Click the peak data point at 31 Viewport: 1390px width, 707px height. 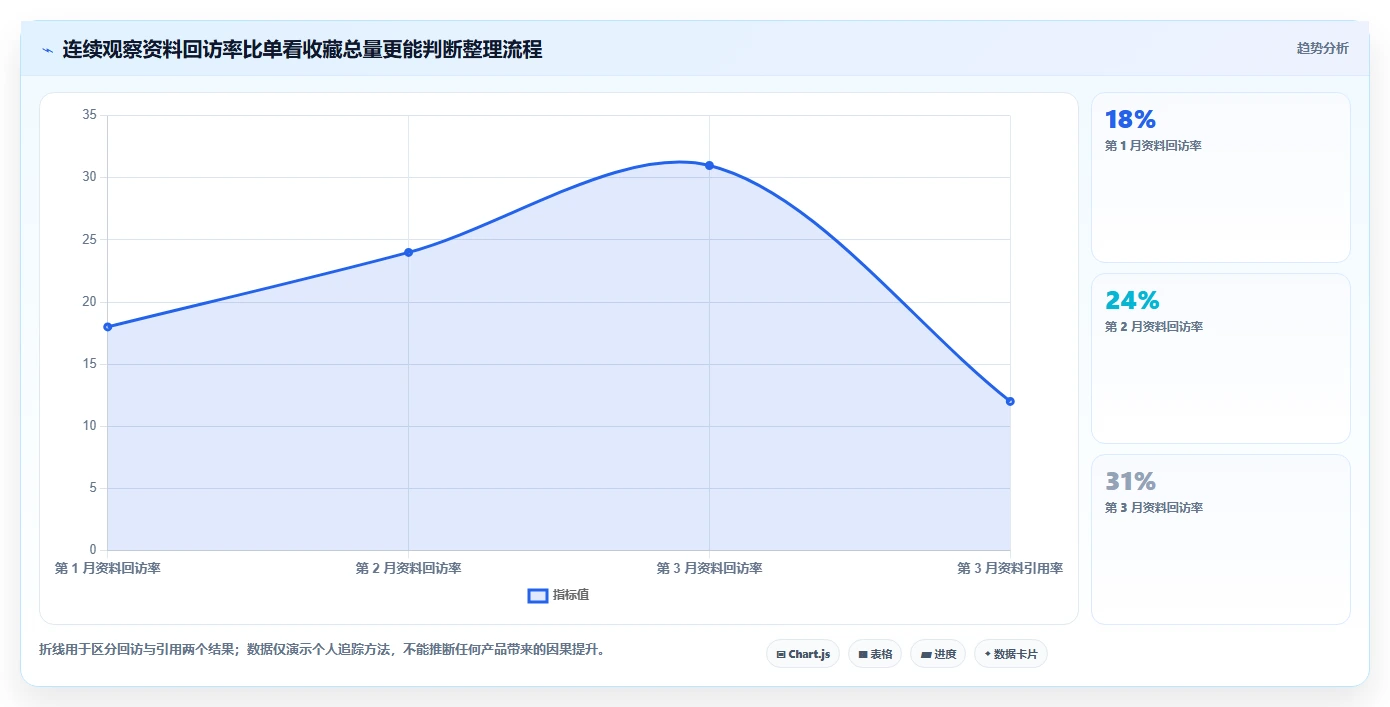[x=709, y=165]
